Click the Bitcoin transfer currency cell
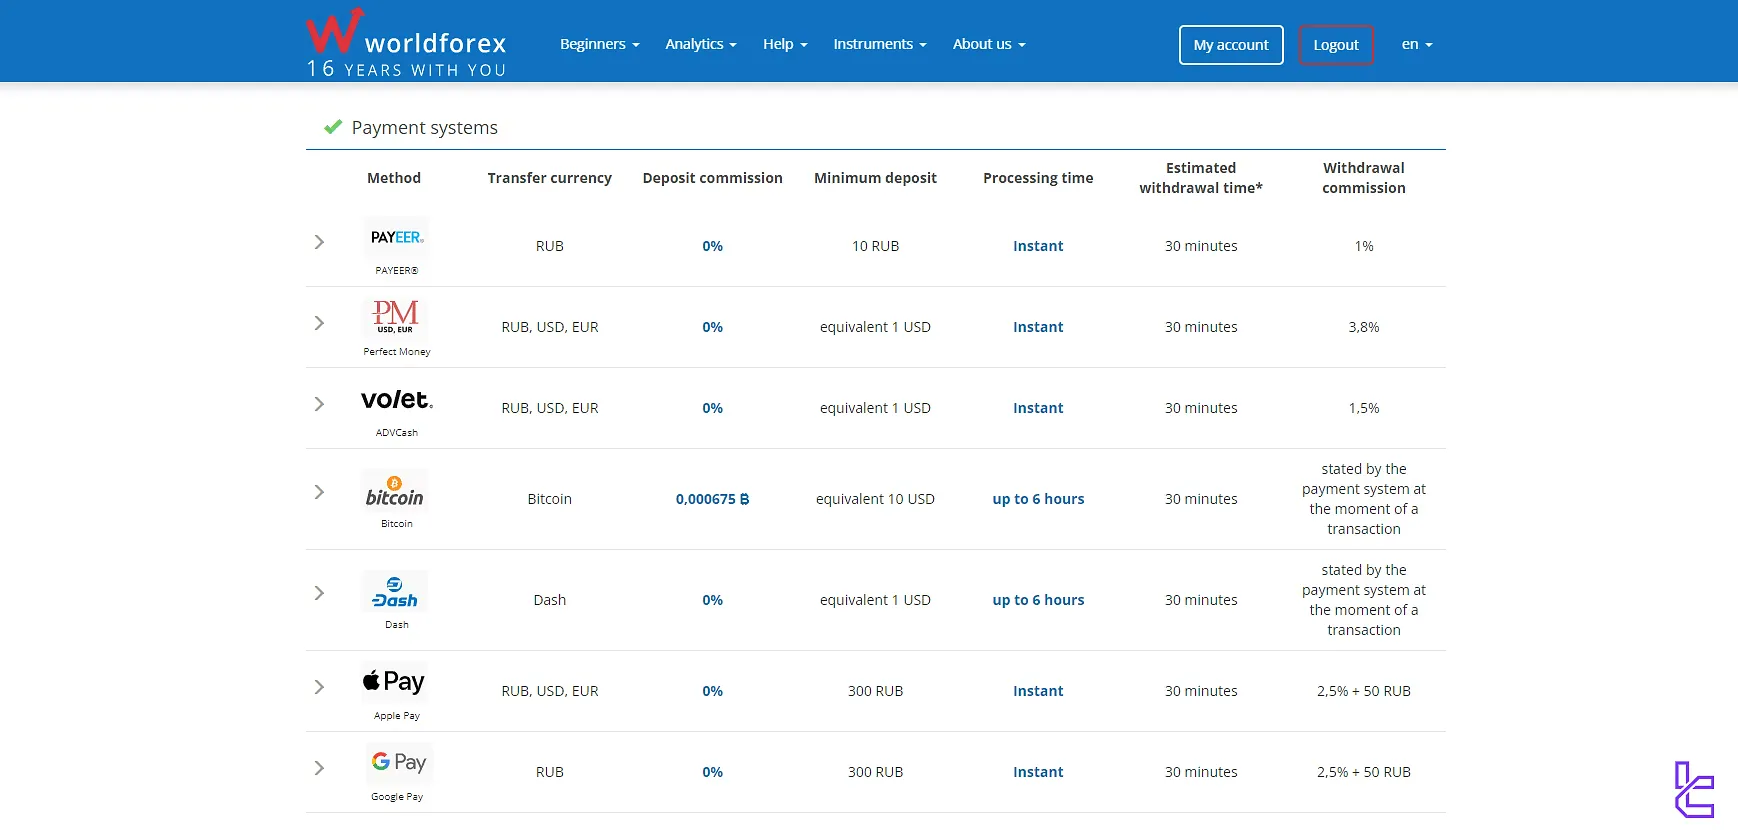The height and width of the screenshot is (830, 1738). pyautogui.click(x=550, y=499)
